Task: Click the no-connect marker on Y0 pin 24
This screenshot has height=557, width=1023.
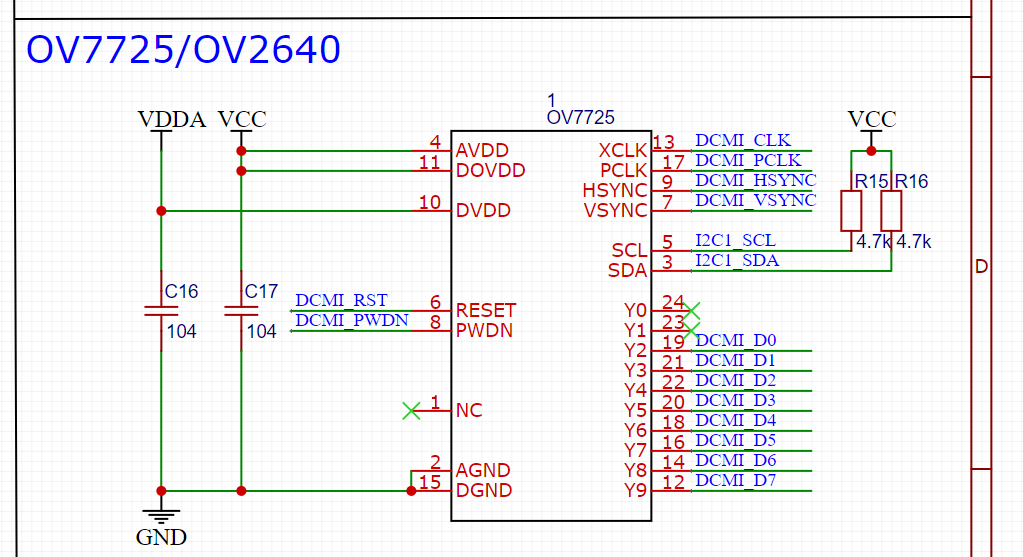Action: coord(692,311)
